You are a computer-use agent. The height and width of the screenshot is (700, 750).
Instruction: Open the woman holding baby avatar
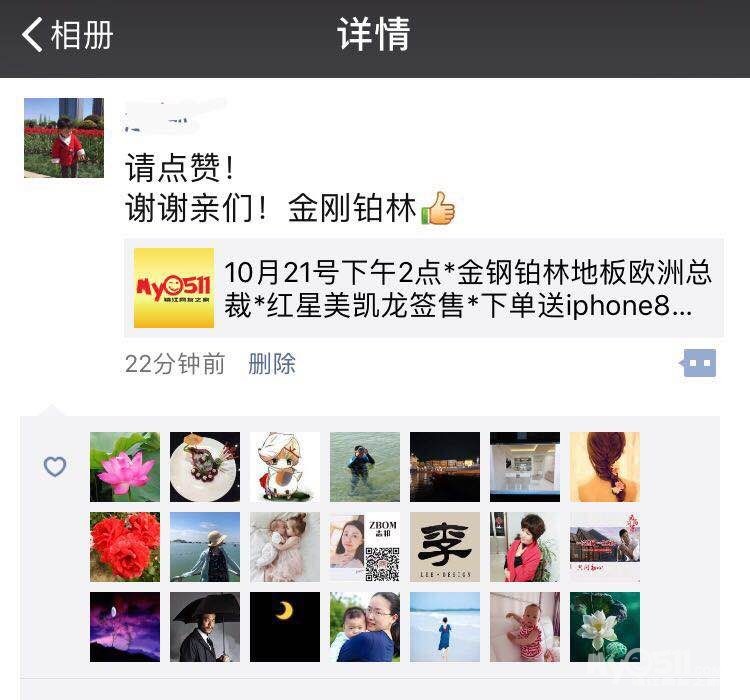[x=365, y=627]
